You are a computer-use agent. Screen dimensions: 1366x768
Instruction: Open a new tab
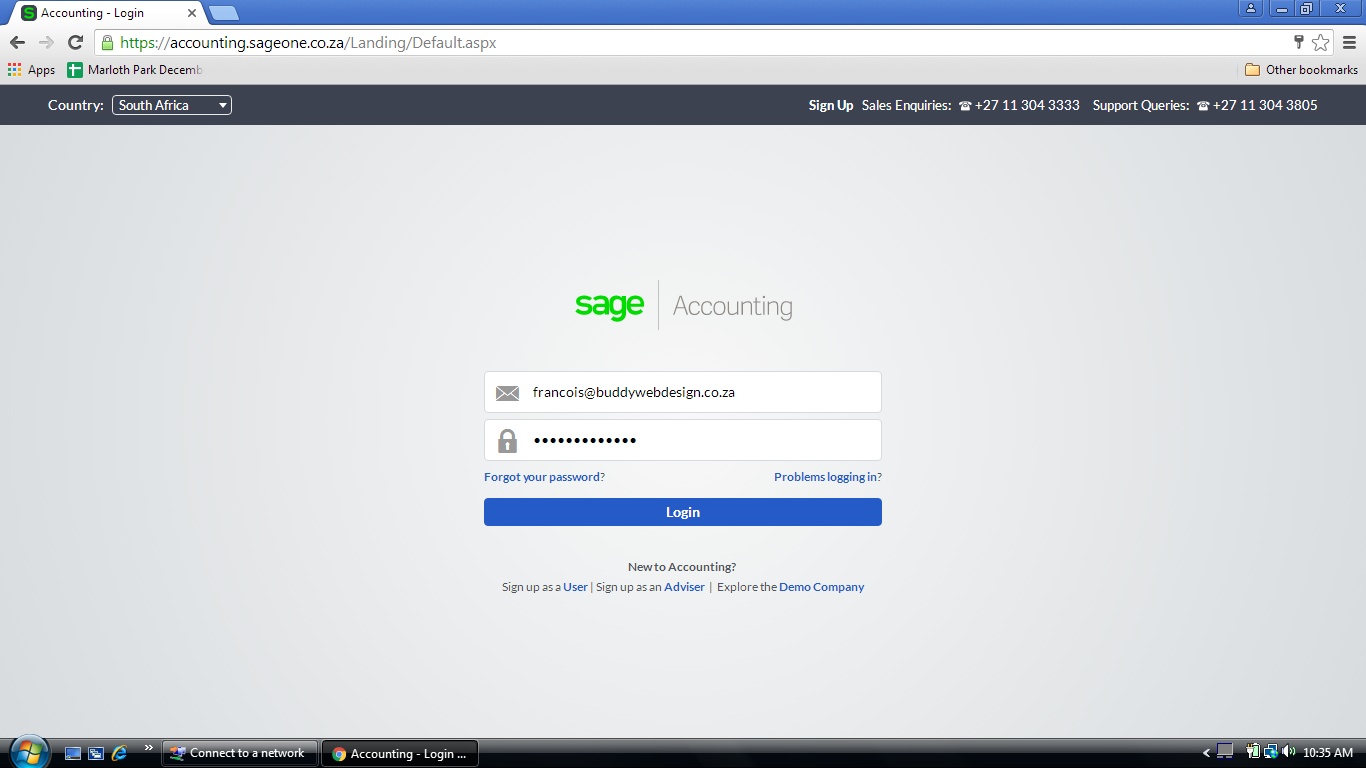(223, 13)
